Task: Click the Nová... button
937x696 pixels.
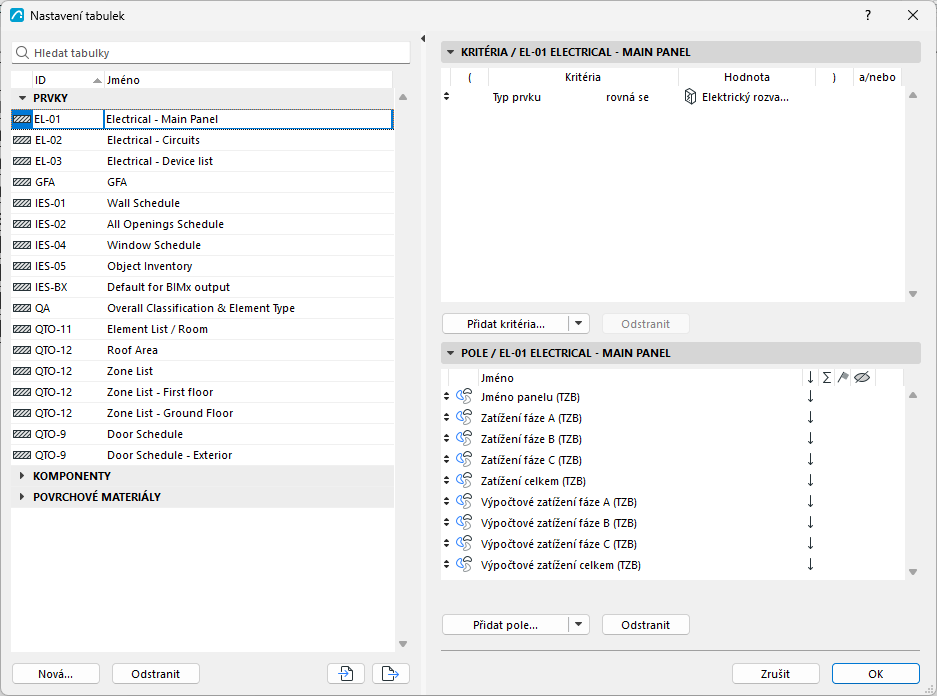Action: click(x=56, y=674)
